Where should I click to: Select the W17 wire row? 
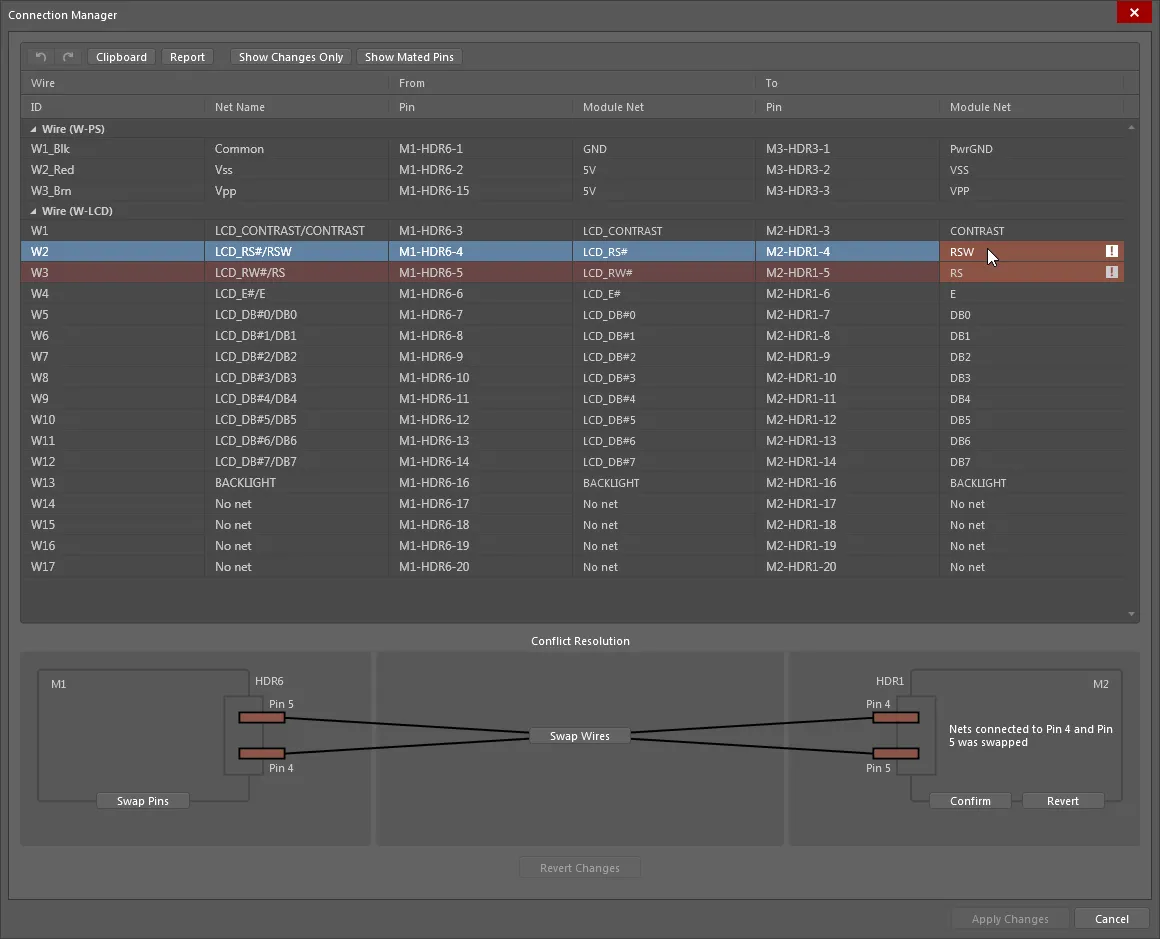click(x=573, y=567)
